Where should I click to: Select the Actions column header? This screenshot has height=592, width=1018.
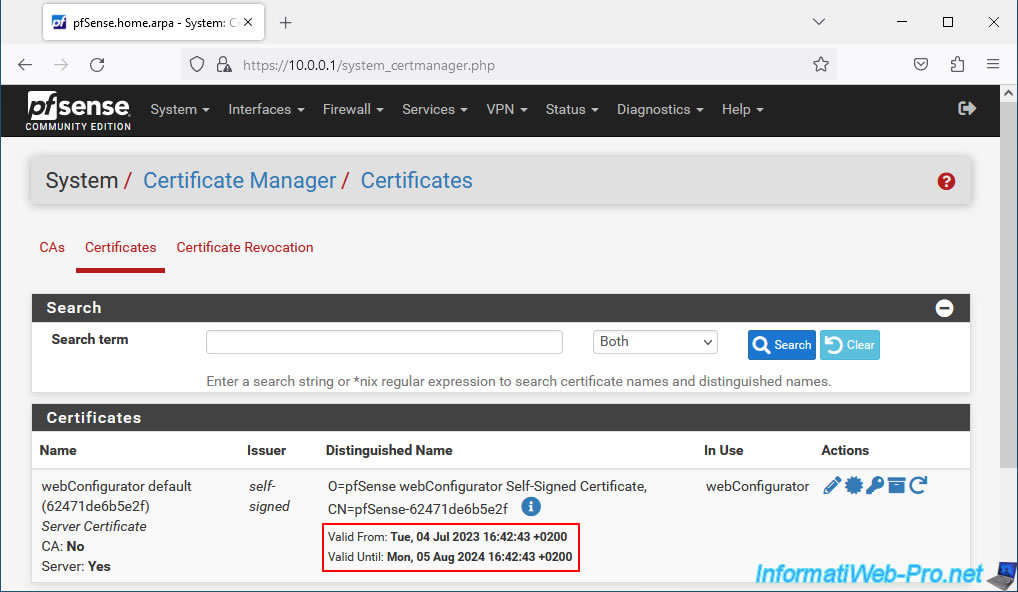coord(845,450)
